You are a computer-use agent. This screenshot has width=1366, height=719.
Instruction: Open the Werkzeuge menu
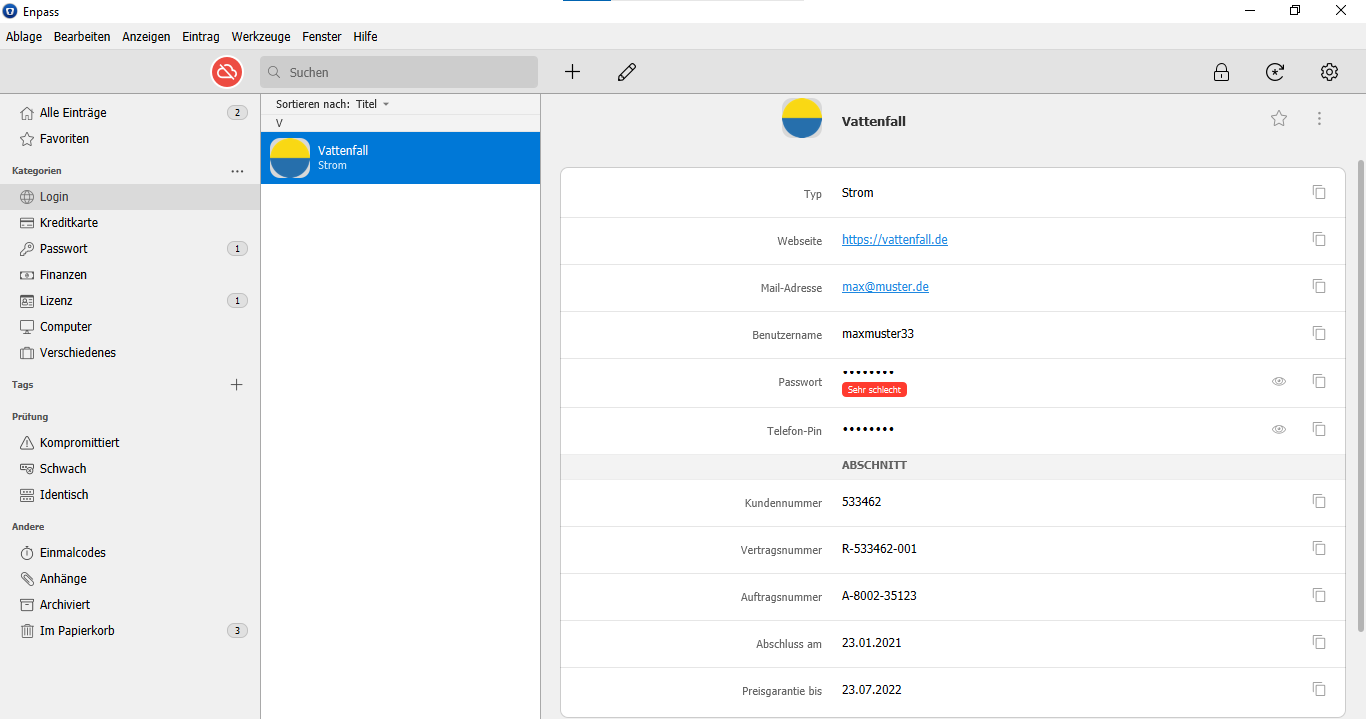point(261,37)
